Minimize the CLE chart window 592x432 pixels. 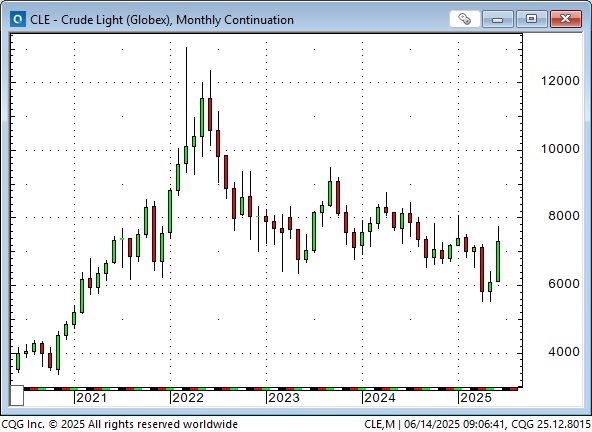click(x=498, y=19)
